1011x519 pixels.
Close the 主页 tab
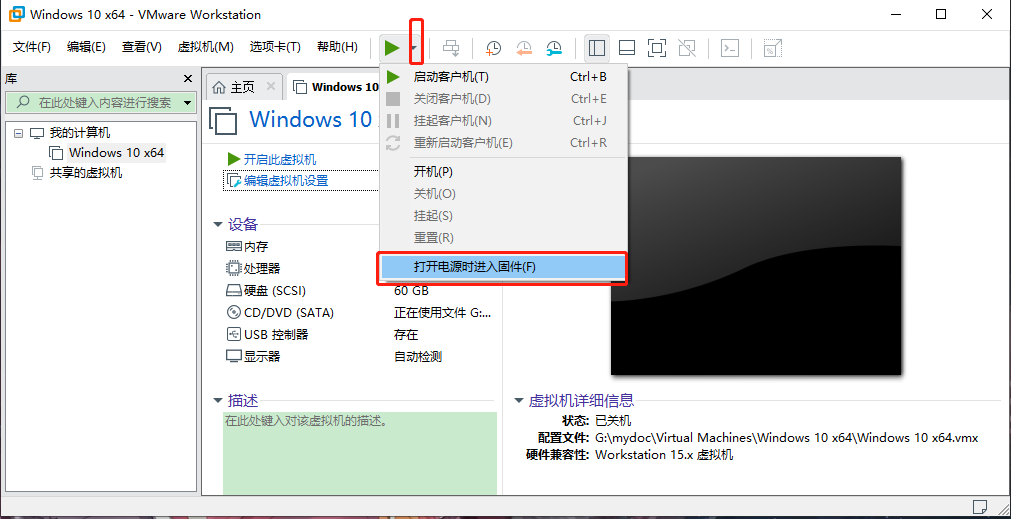pyautogui.click(x=271, y=86)
